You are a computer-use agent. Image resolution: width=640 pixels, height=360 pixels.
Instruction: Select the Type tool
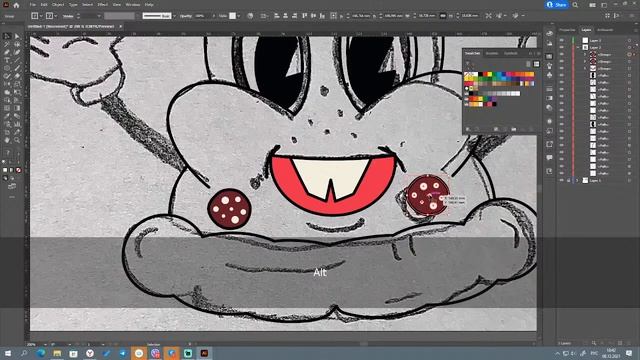[x=7, y=60]
